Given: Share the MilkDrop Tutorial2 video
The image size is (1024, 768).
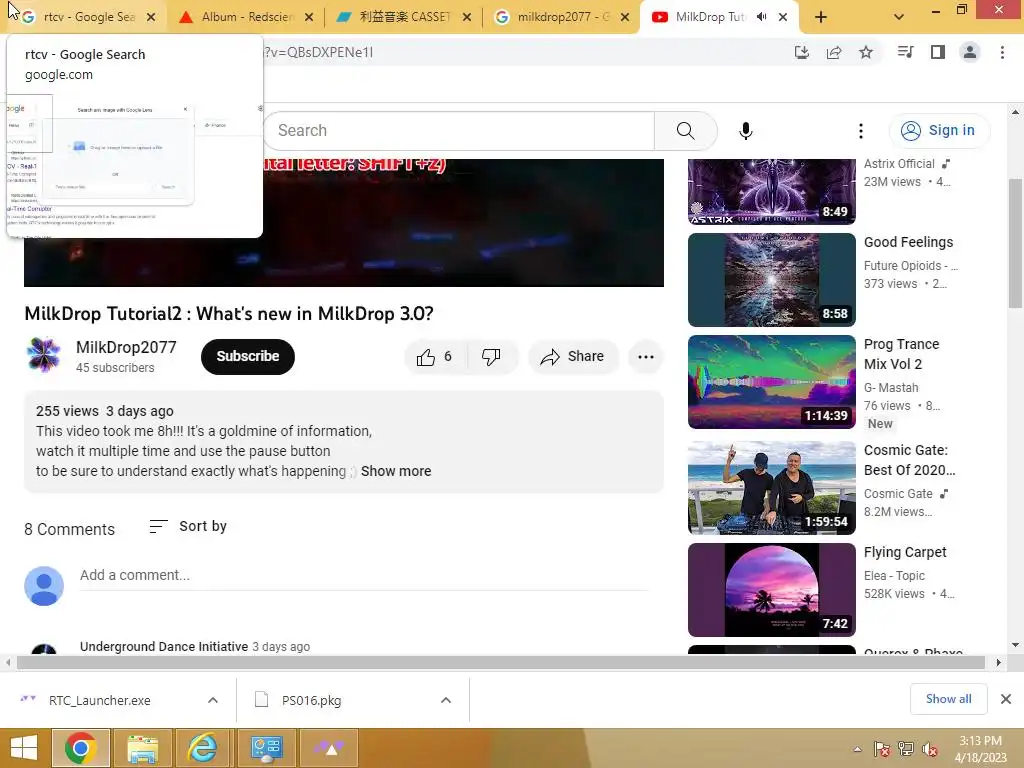Looking at the screenshot, I should pos(573,357).
